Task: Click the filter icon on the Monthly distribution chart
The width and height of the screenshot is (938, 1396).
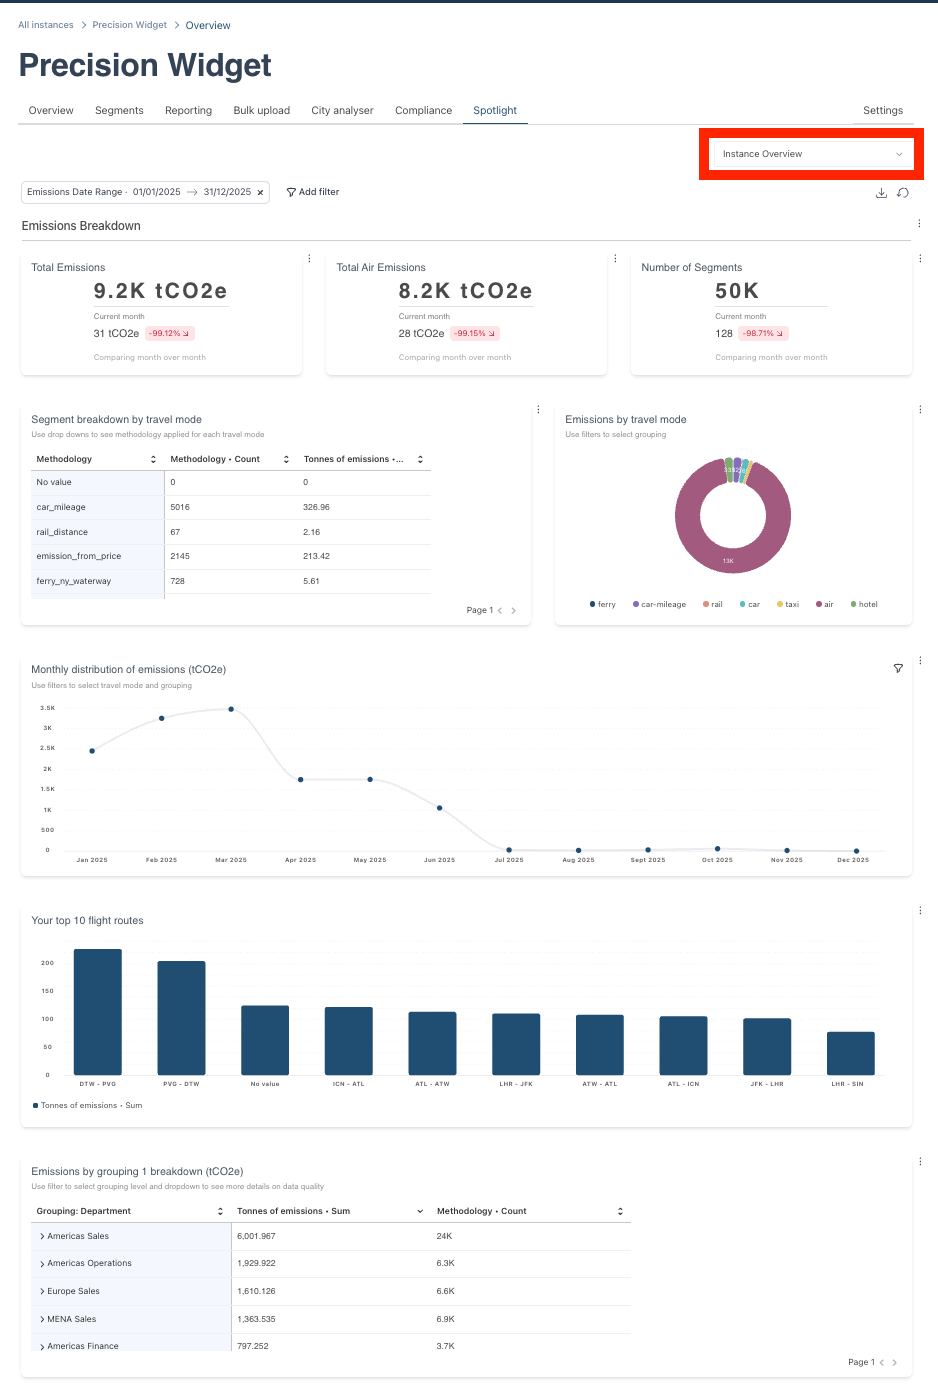Action: [x=898, y=668]
